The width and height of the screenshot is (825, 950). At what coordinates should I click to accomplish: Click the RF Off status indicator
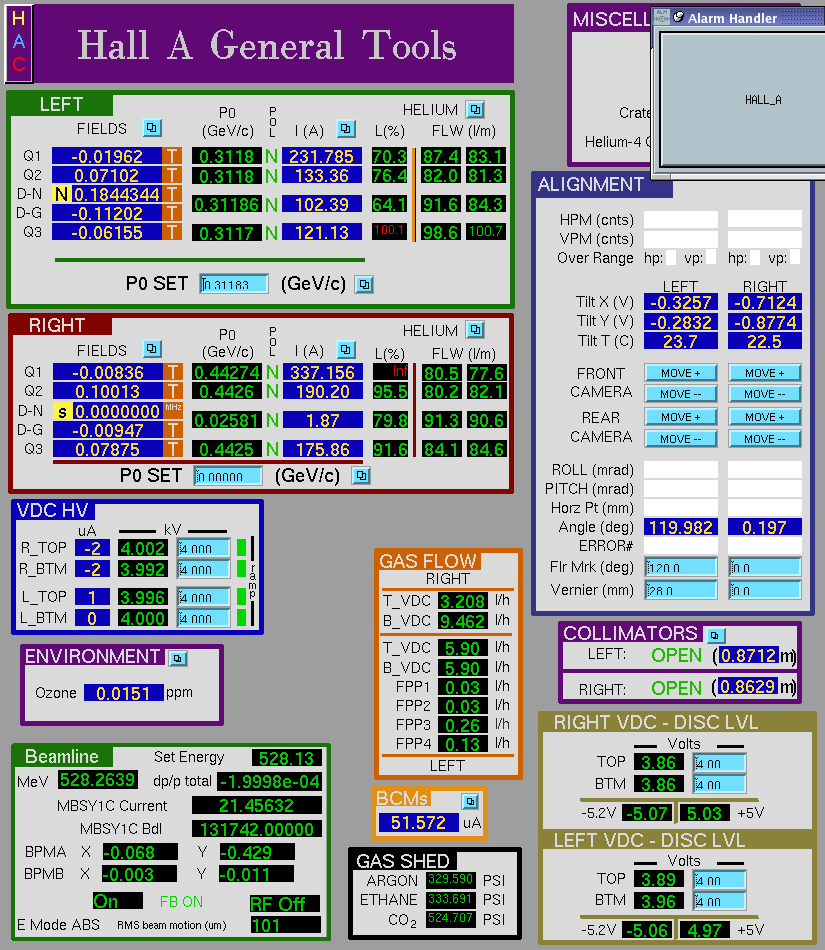[284, 903]
